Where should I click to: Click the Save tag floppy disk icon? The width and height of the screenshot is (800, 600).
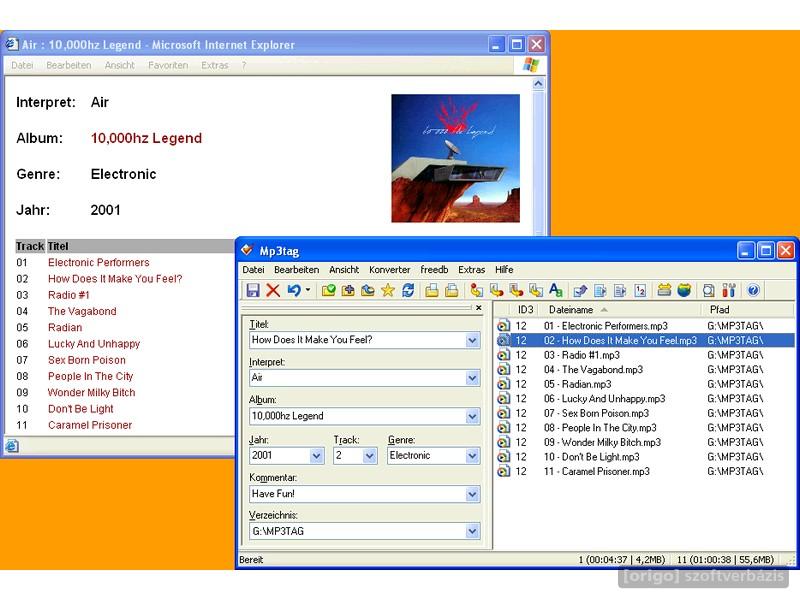(x=253, y=290)
